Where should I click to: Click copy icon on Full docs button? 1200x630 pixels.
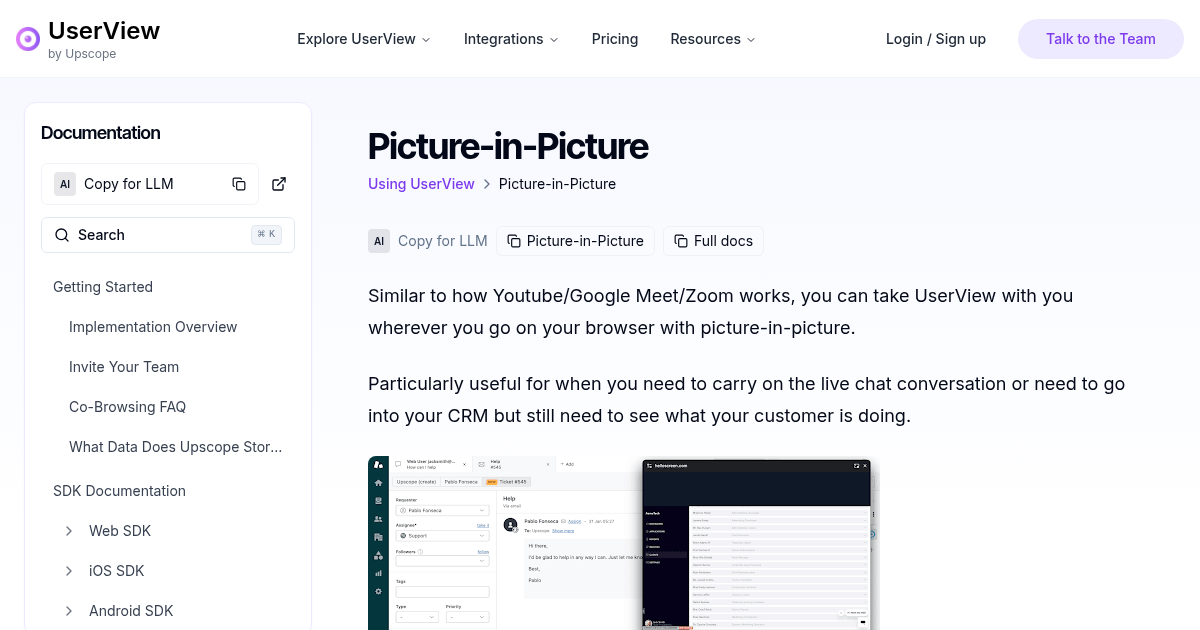[681, 241]
